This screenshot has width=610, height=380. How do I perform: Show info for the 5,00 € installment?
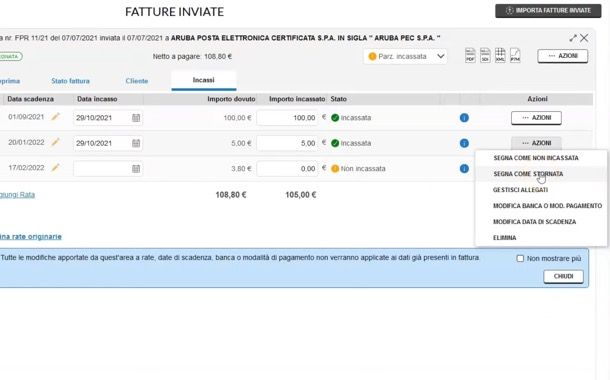464,143
